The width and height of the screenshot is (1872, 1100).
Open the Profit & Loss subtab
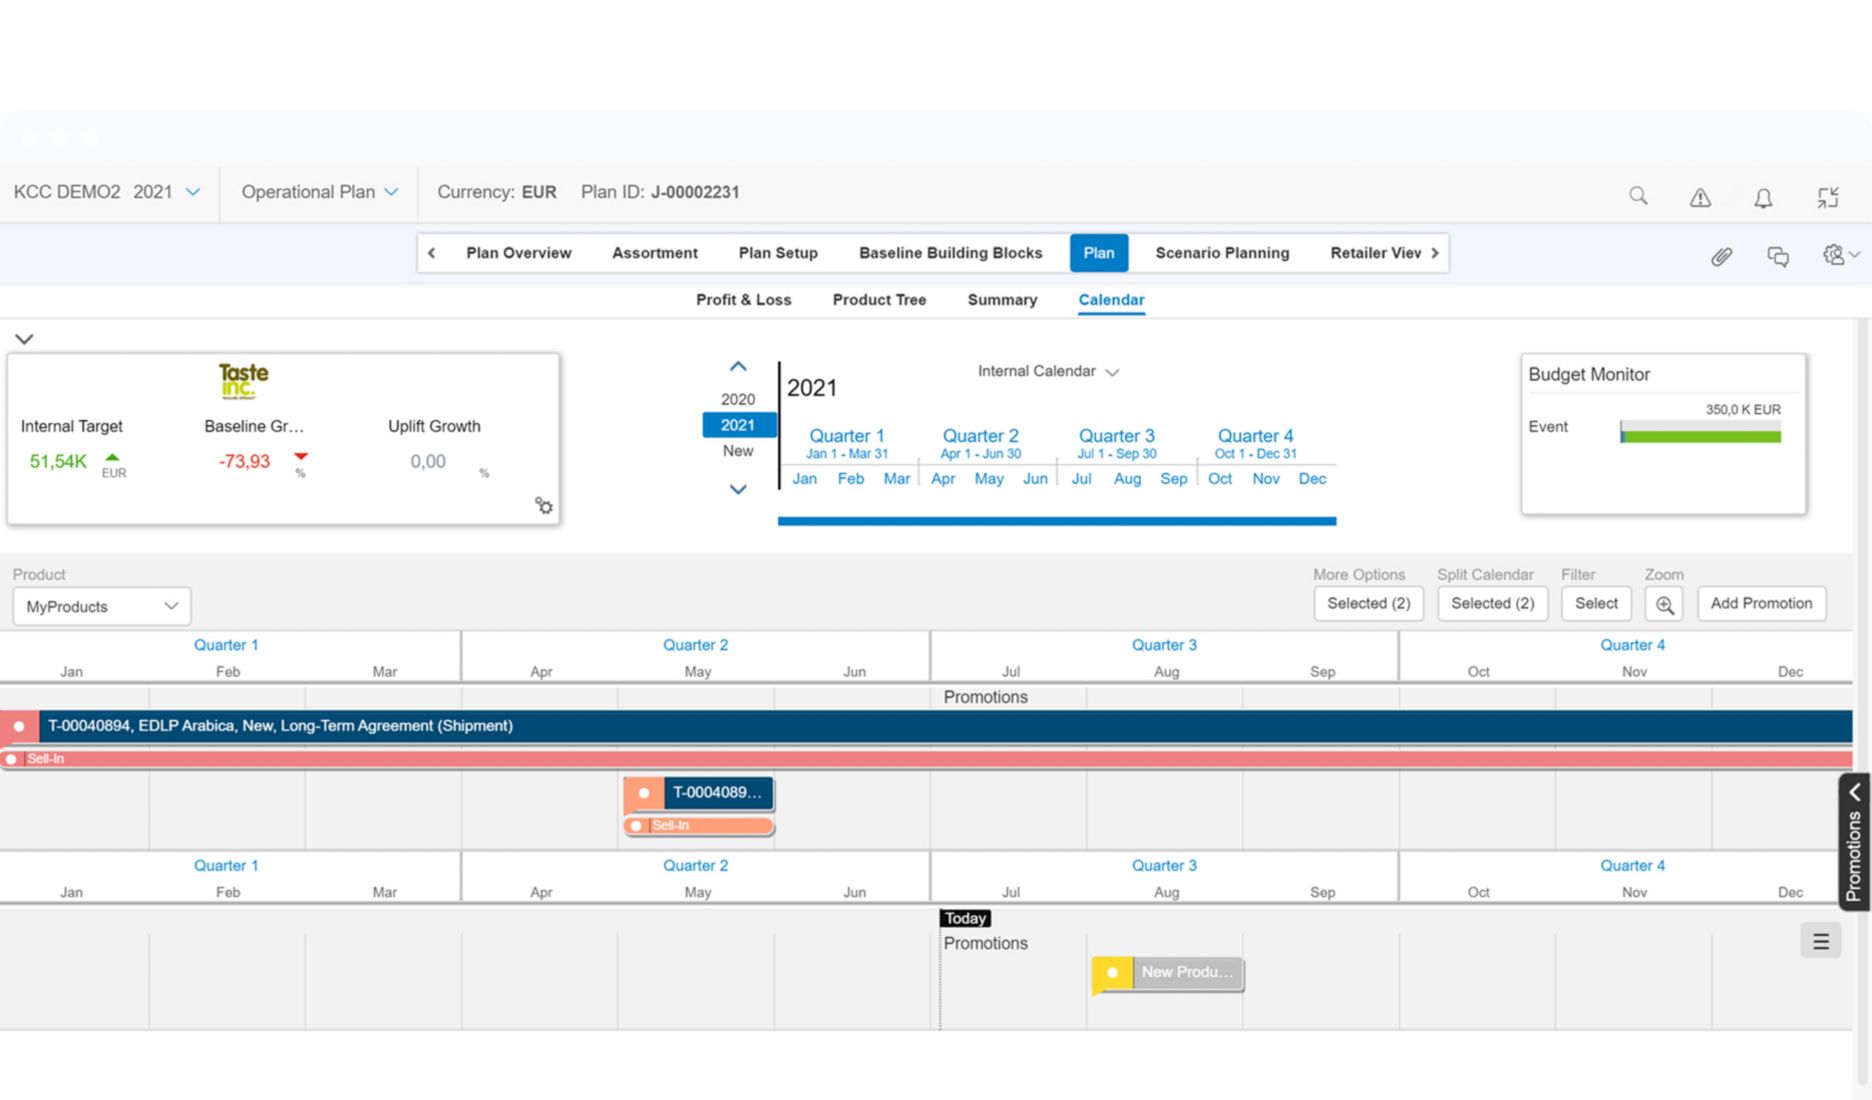743,300
